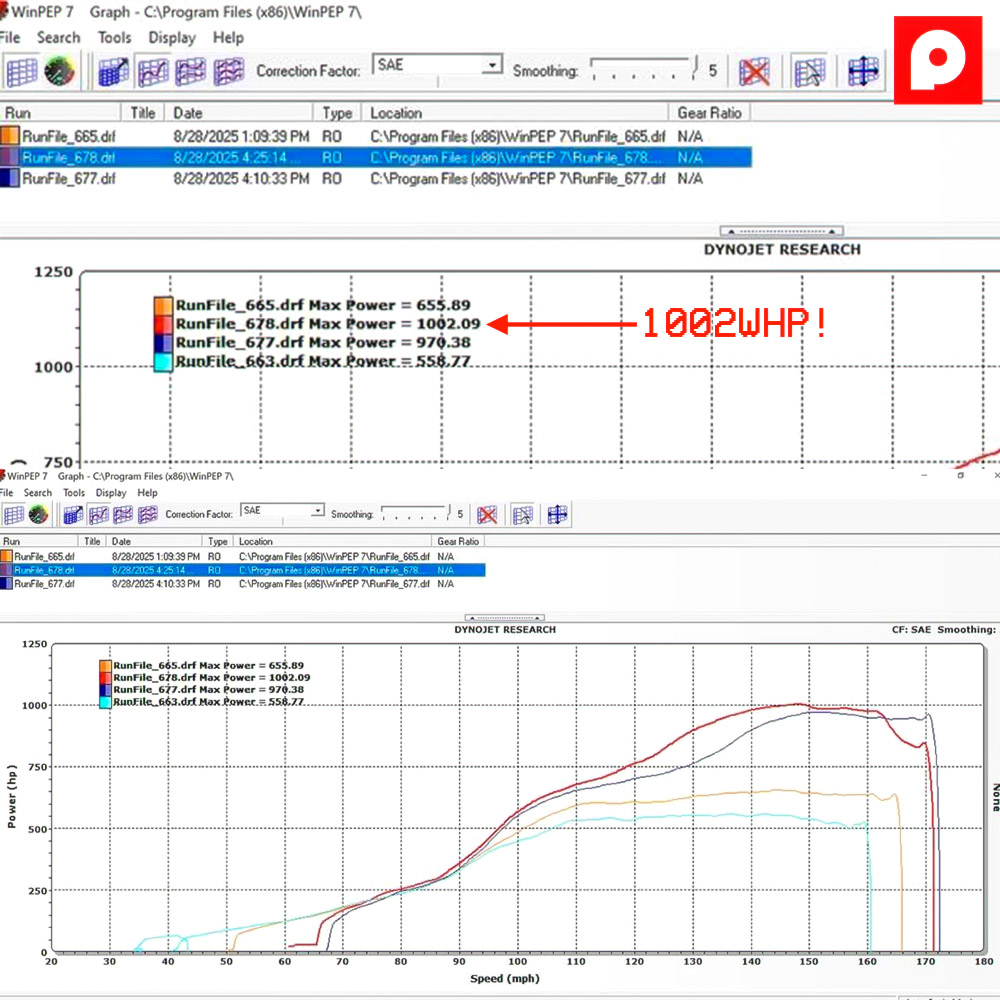Screen dimensions: 1000x1000
Task: Click the first grid icon in smaller toolbar
Action: coord(13,515)
